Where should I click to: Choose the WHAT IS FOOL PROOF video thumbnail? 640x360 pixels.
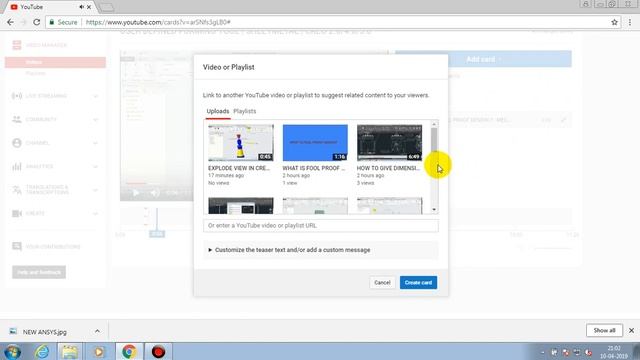[x=315, y=143]
